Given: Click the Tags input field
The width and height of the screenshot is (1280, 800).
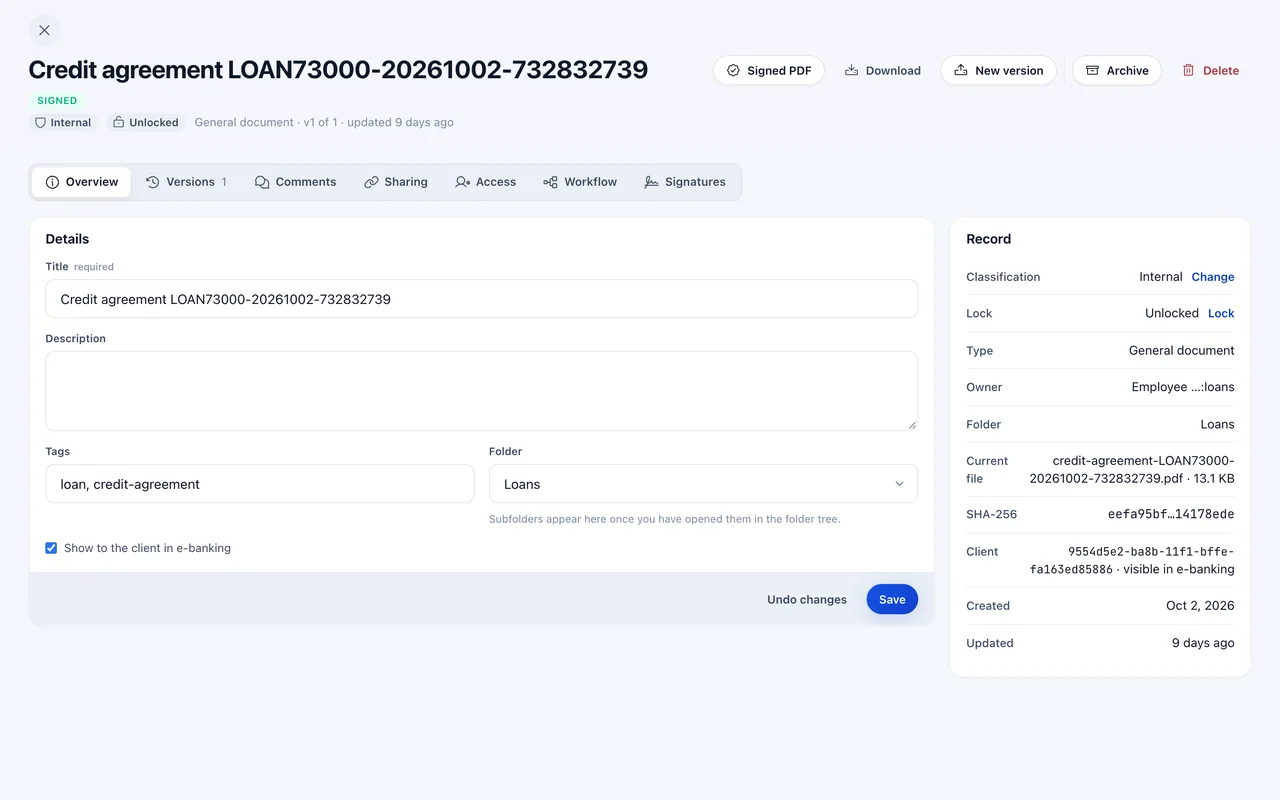Looking at the screenshot, I should pyautogui.click(x=260, y=484).
